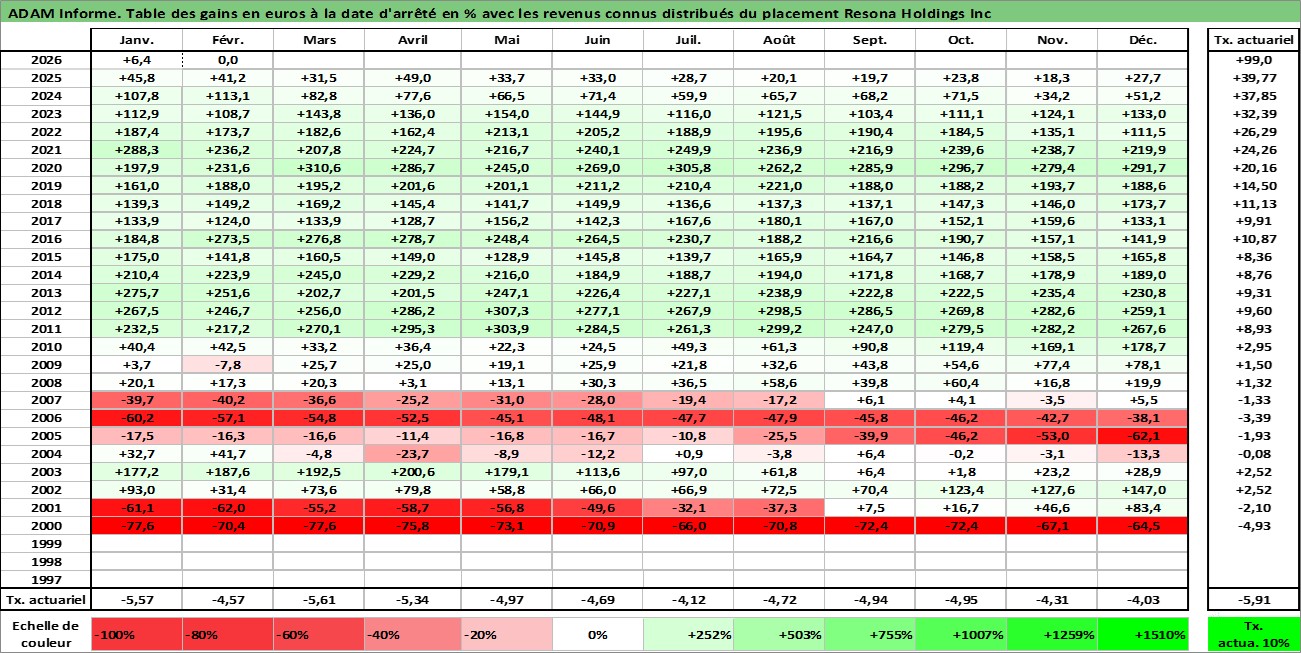Pick the +252% legend swatch
This screenshot has width=1301, height=653.
click(x=688, y=633)
